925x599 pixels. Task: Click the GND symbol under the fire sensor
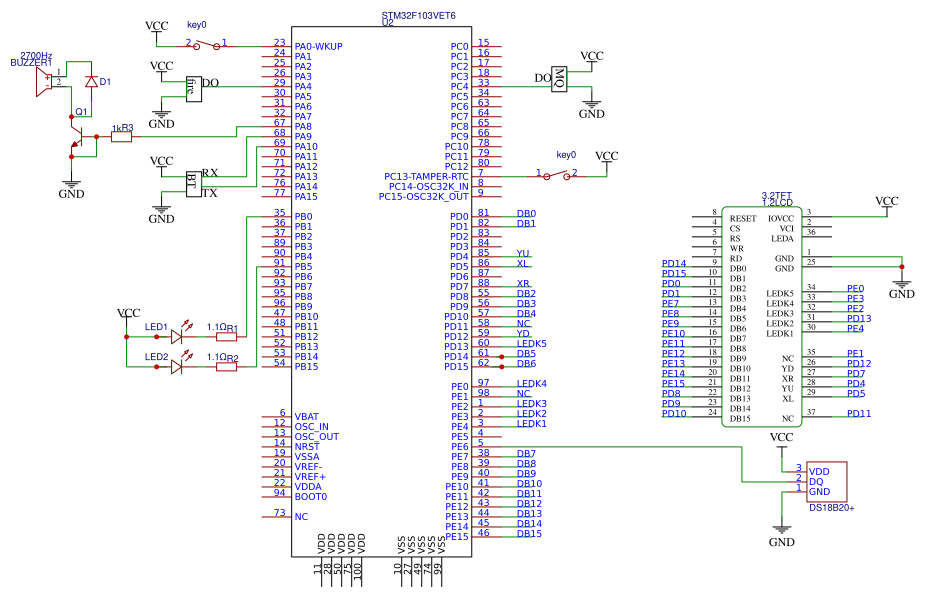(x=161, y=119)
